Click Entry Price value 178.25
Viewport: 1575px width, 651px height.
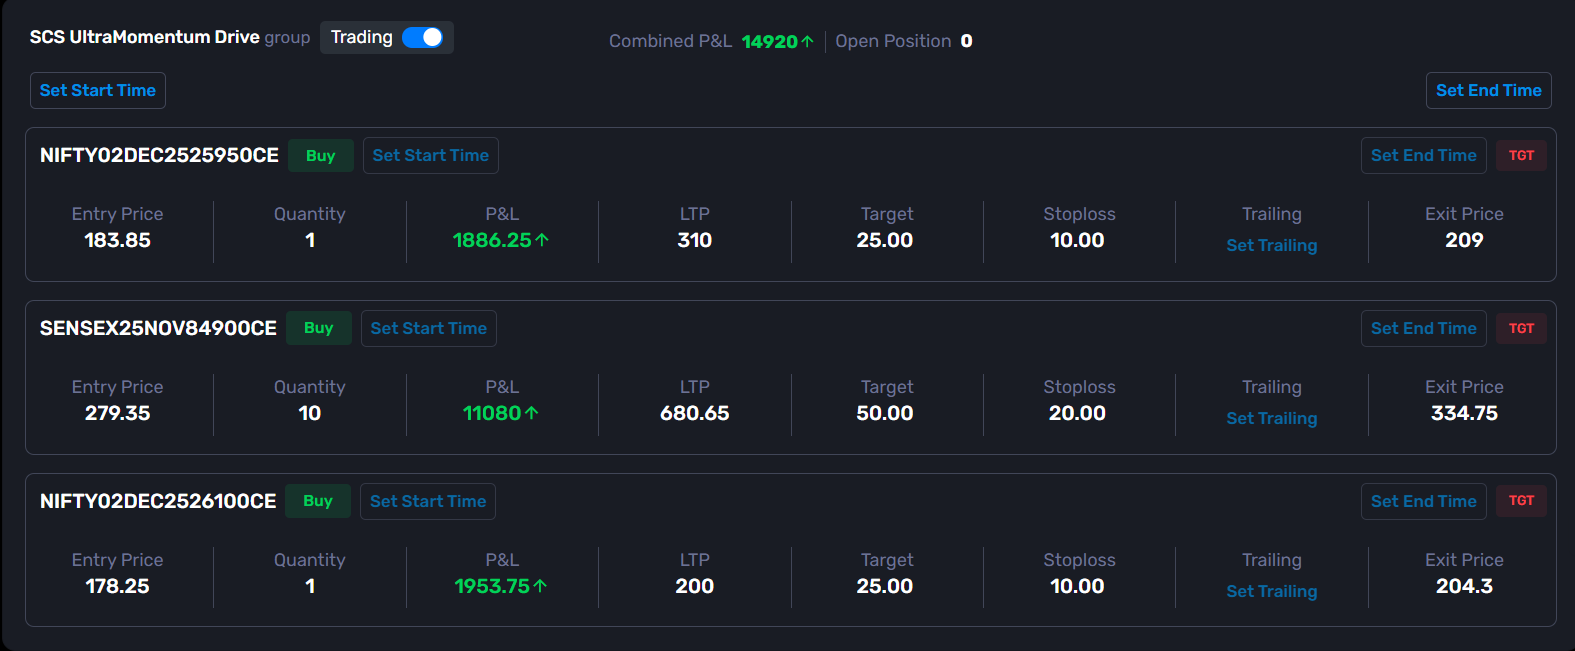117,586
